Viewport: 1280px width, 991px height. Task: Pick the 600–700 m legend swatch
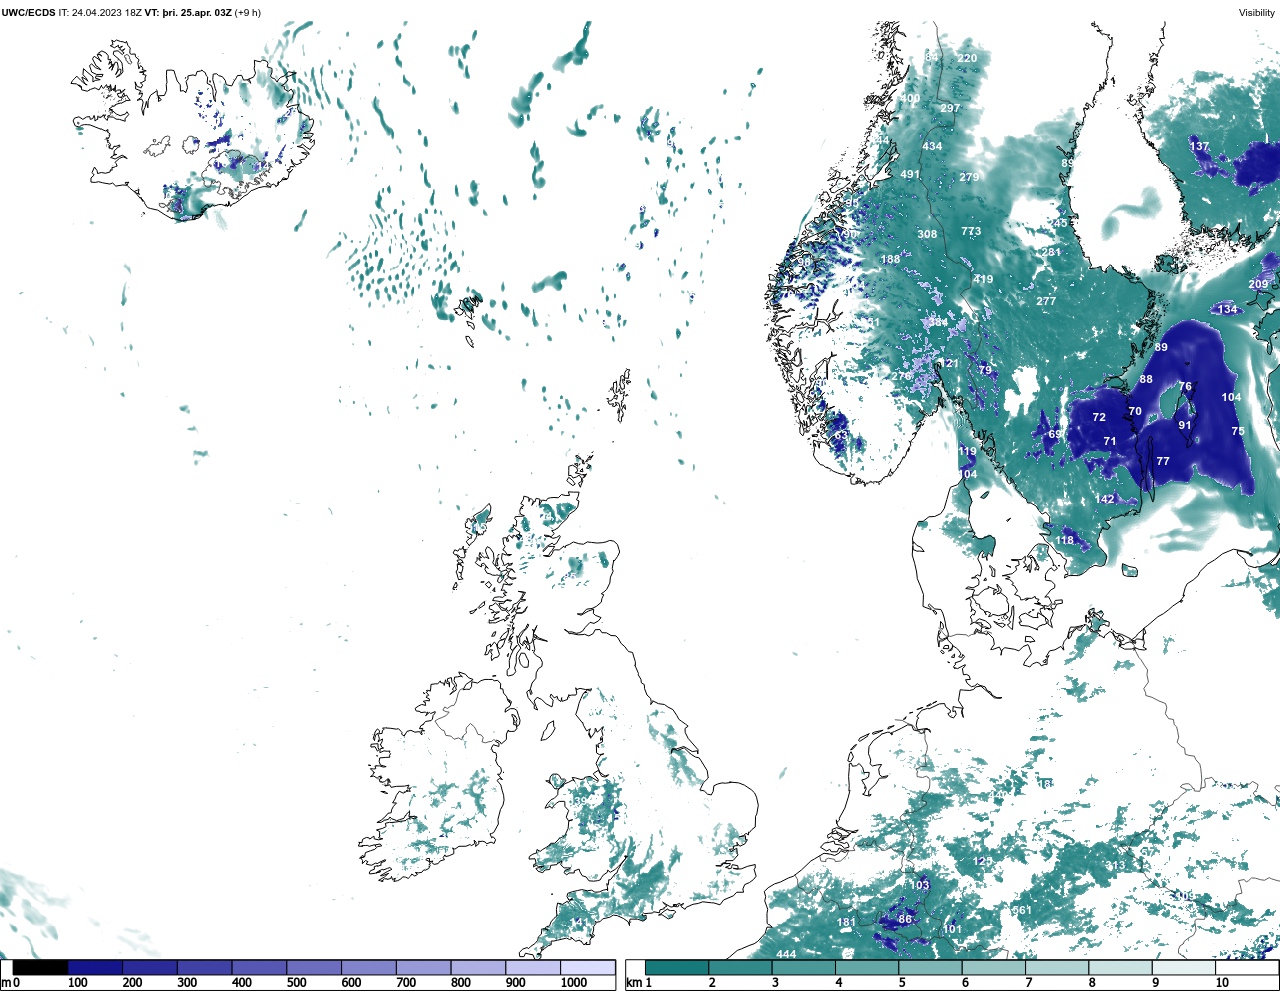pos(368,968)
